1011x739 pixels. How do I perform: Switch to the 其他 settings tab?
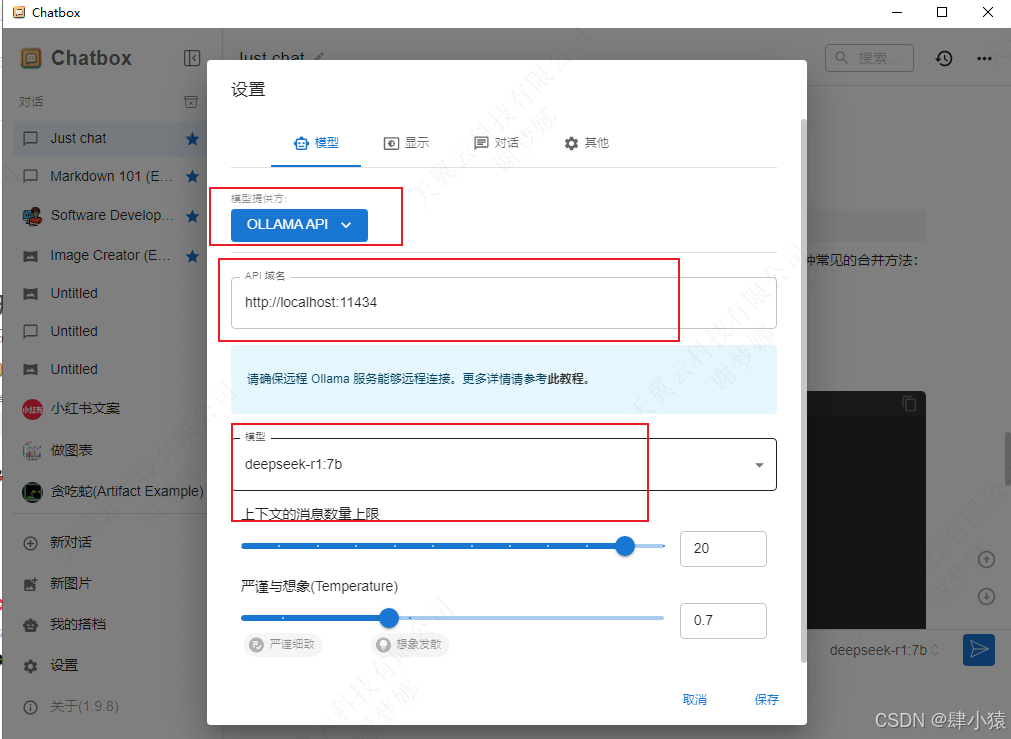586,143
